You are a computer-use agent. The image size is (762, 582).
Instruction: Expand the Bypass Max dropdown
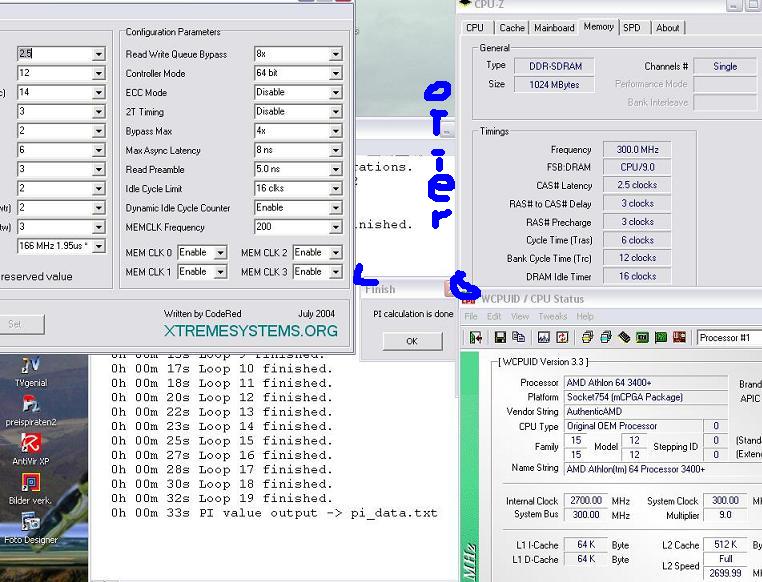[x=335, y=131]
